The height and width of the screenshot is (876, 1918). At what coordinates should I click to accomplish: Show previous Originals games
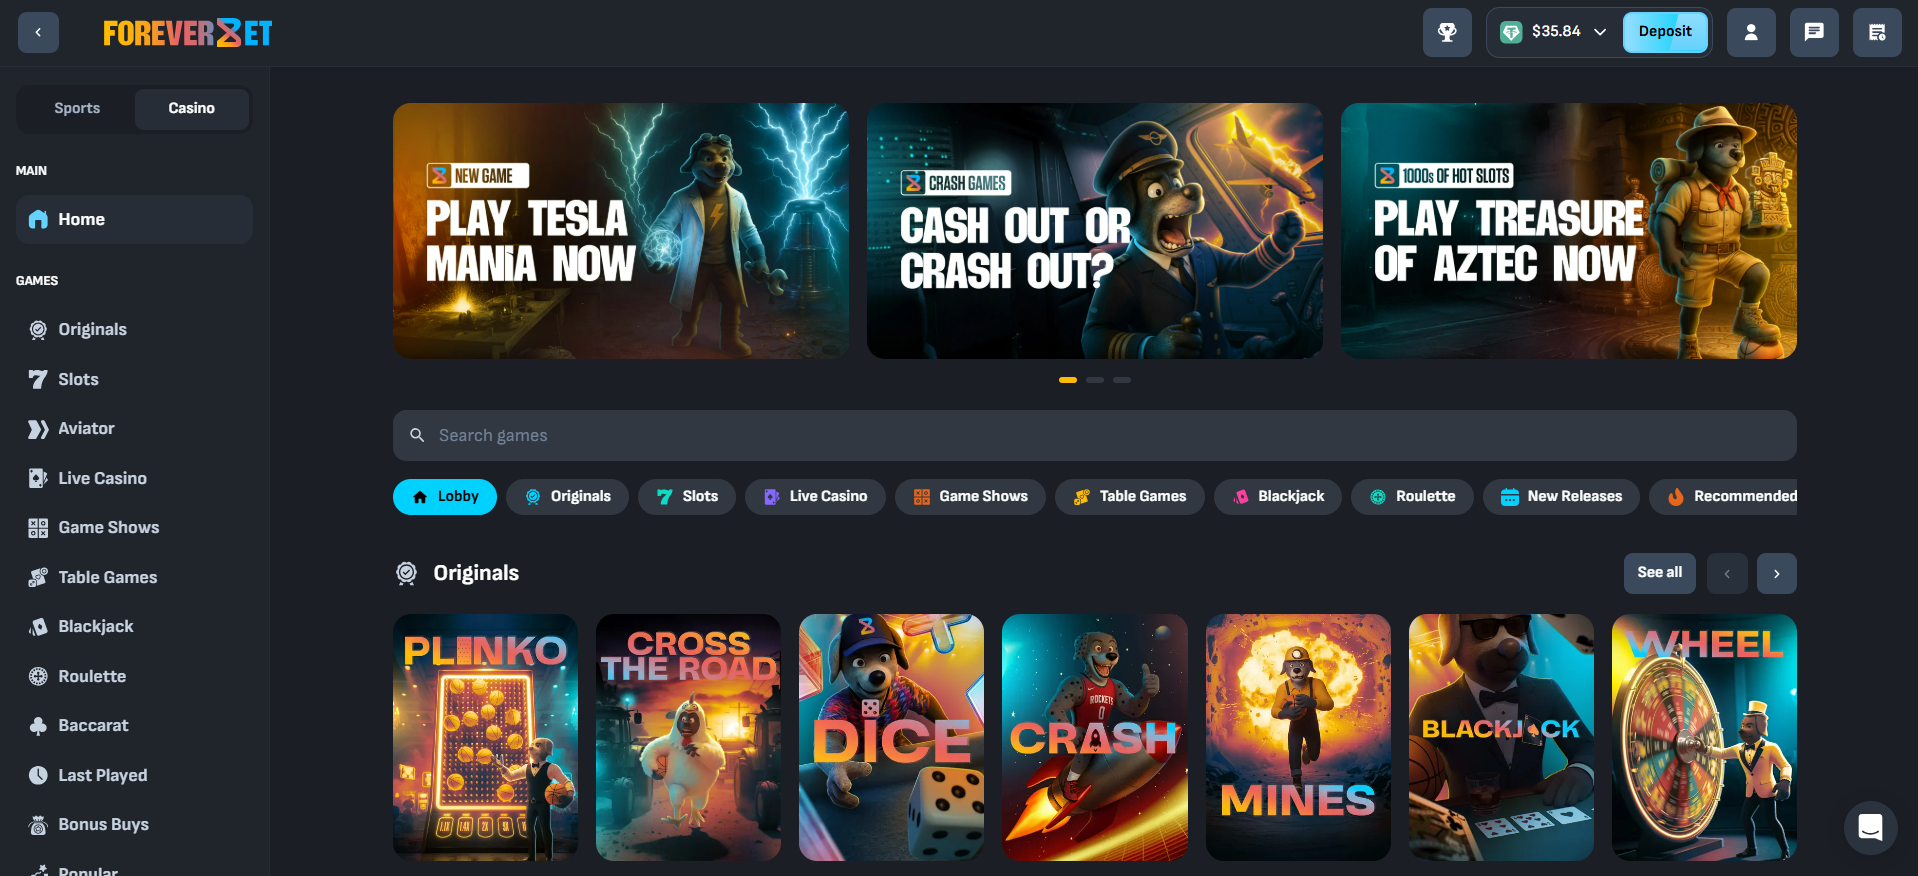tap(1727, 574)
